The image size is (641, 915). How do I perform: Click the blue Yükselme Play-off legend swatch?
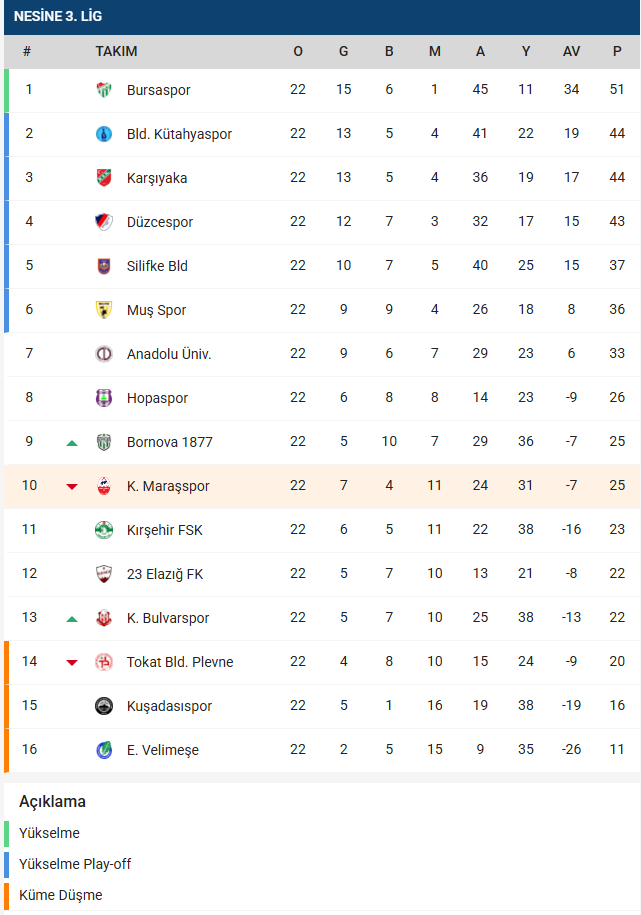point(6,864)
